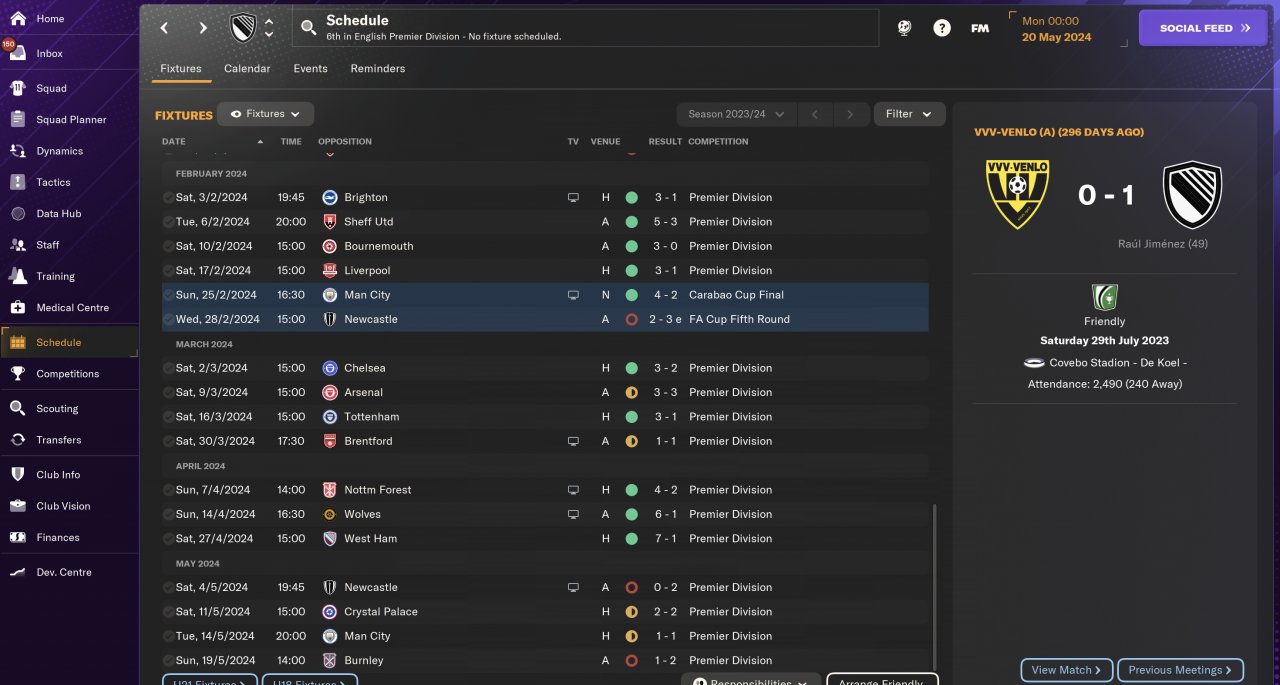Tick the Burnley 19/5/2024 fixture checkmark
The width and height of the screenshot is (1280, 685).
point(168,661)
